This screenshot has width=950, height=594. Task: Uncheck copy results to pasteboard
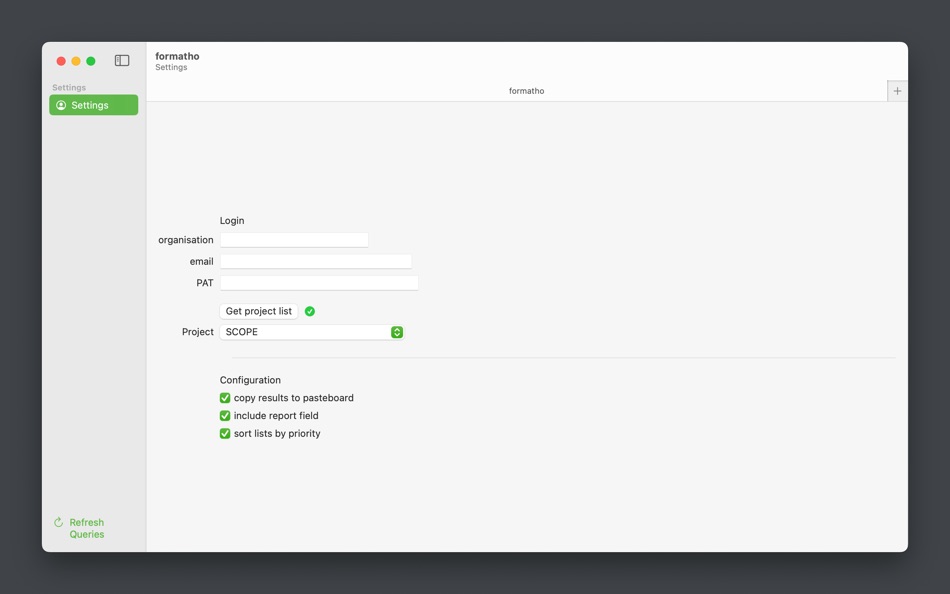pos(225,398)
